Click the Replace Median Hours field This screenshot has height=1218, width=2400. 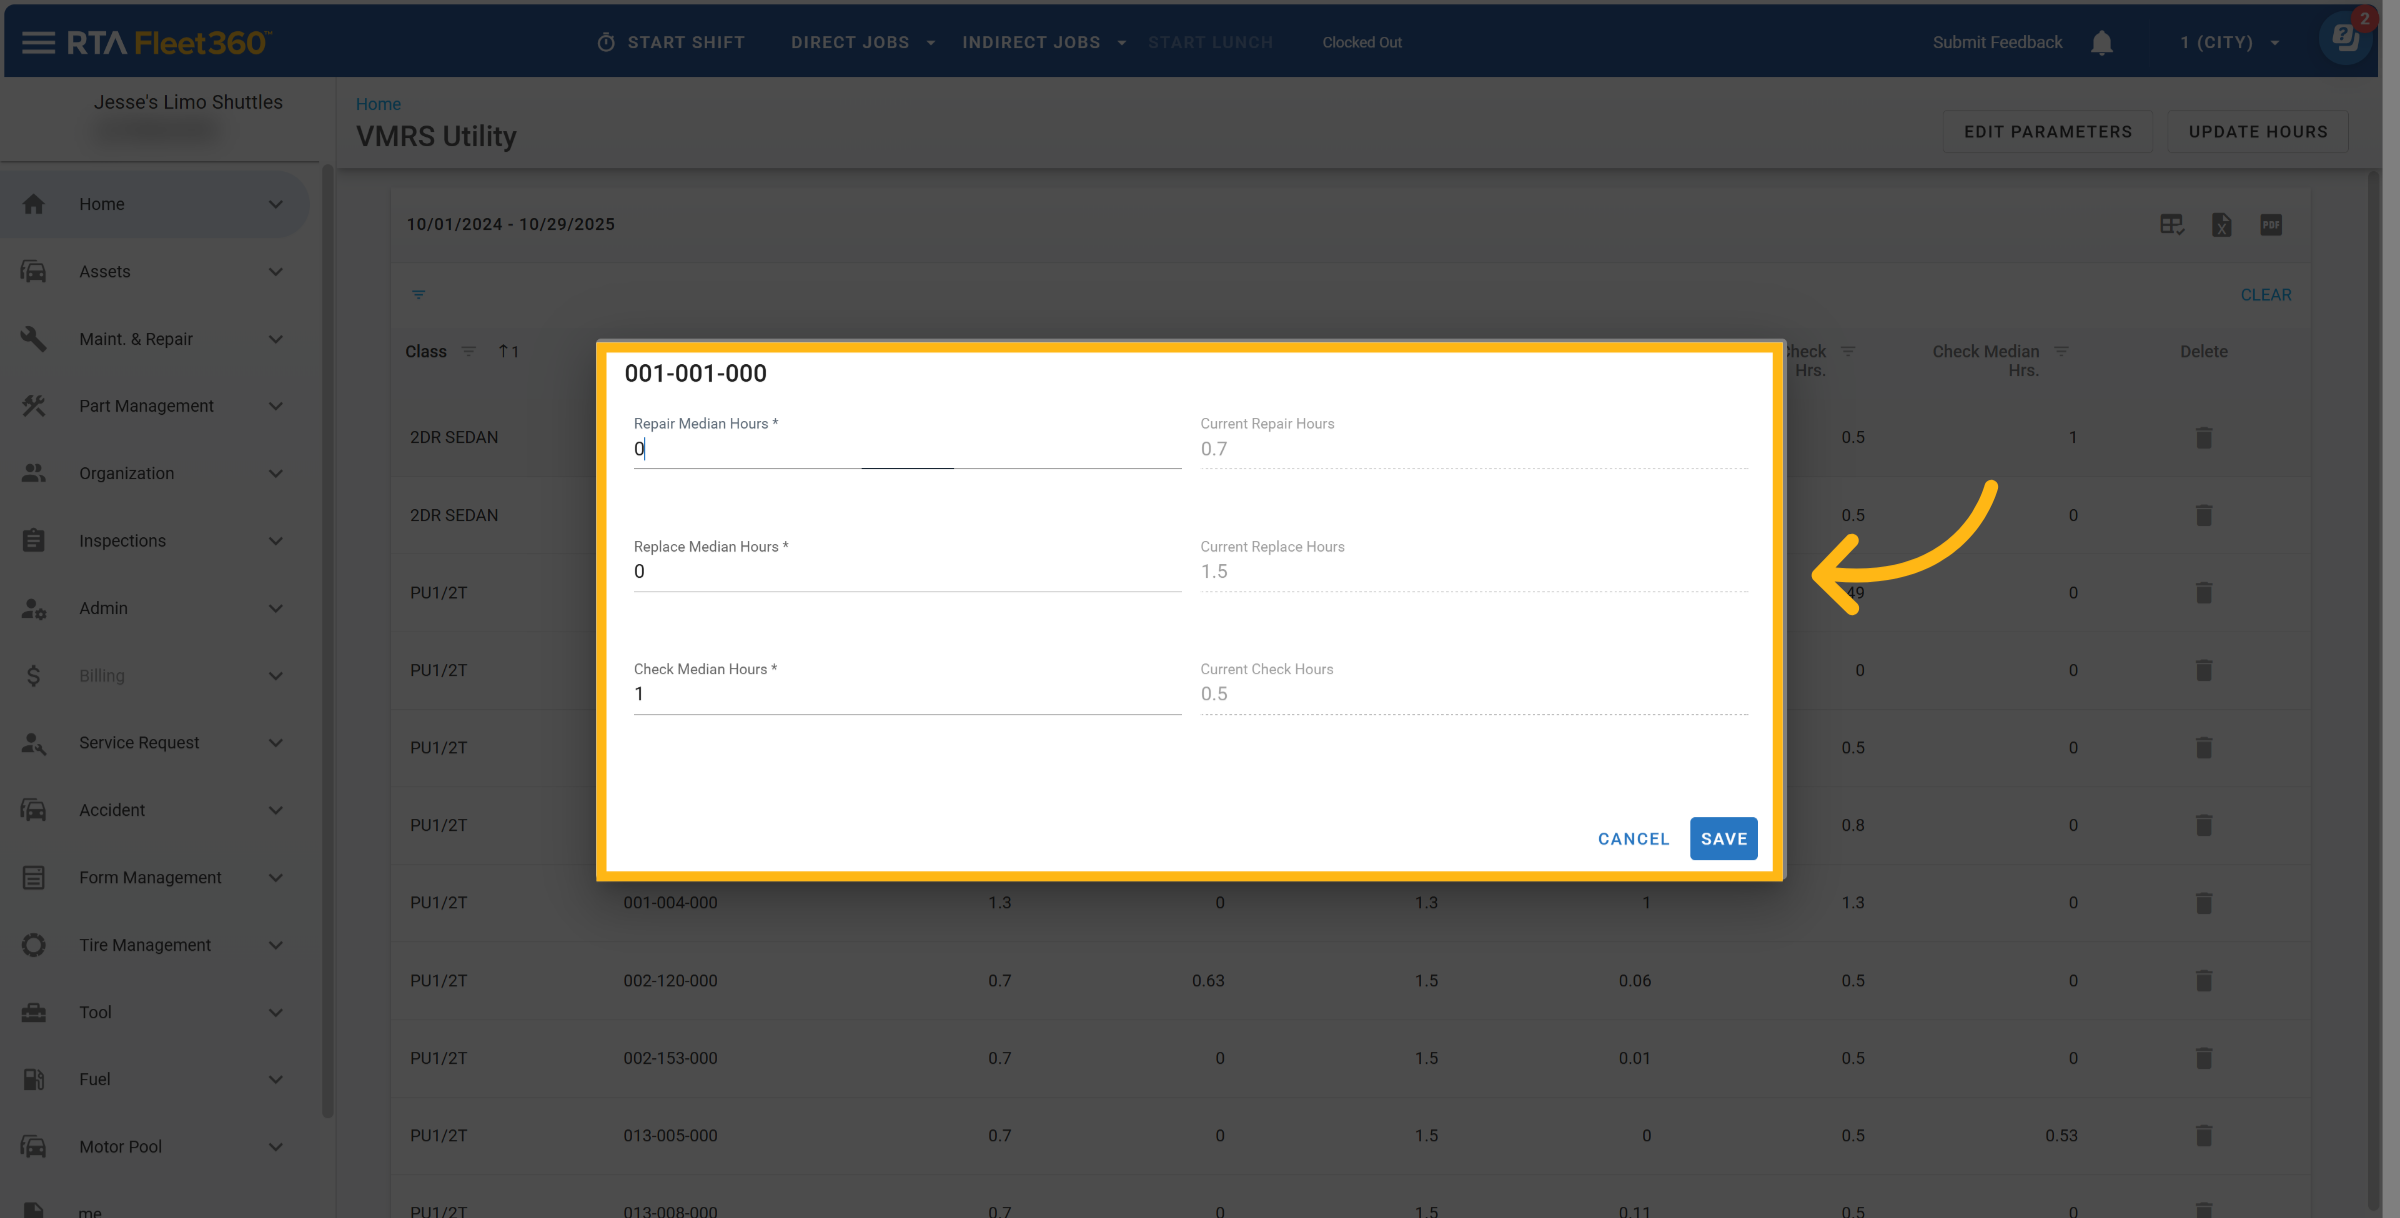click(x=906, y=572)
